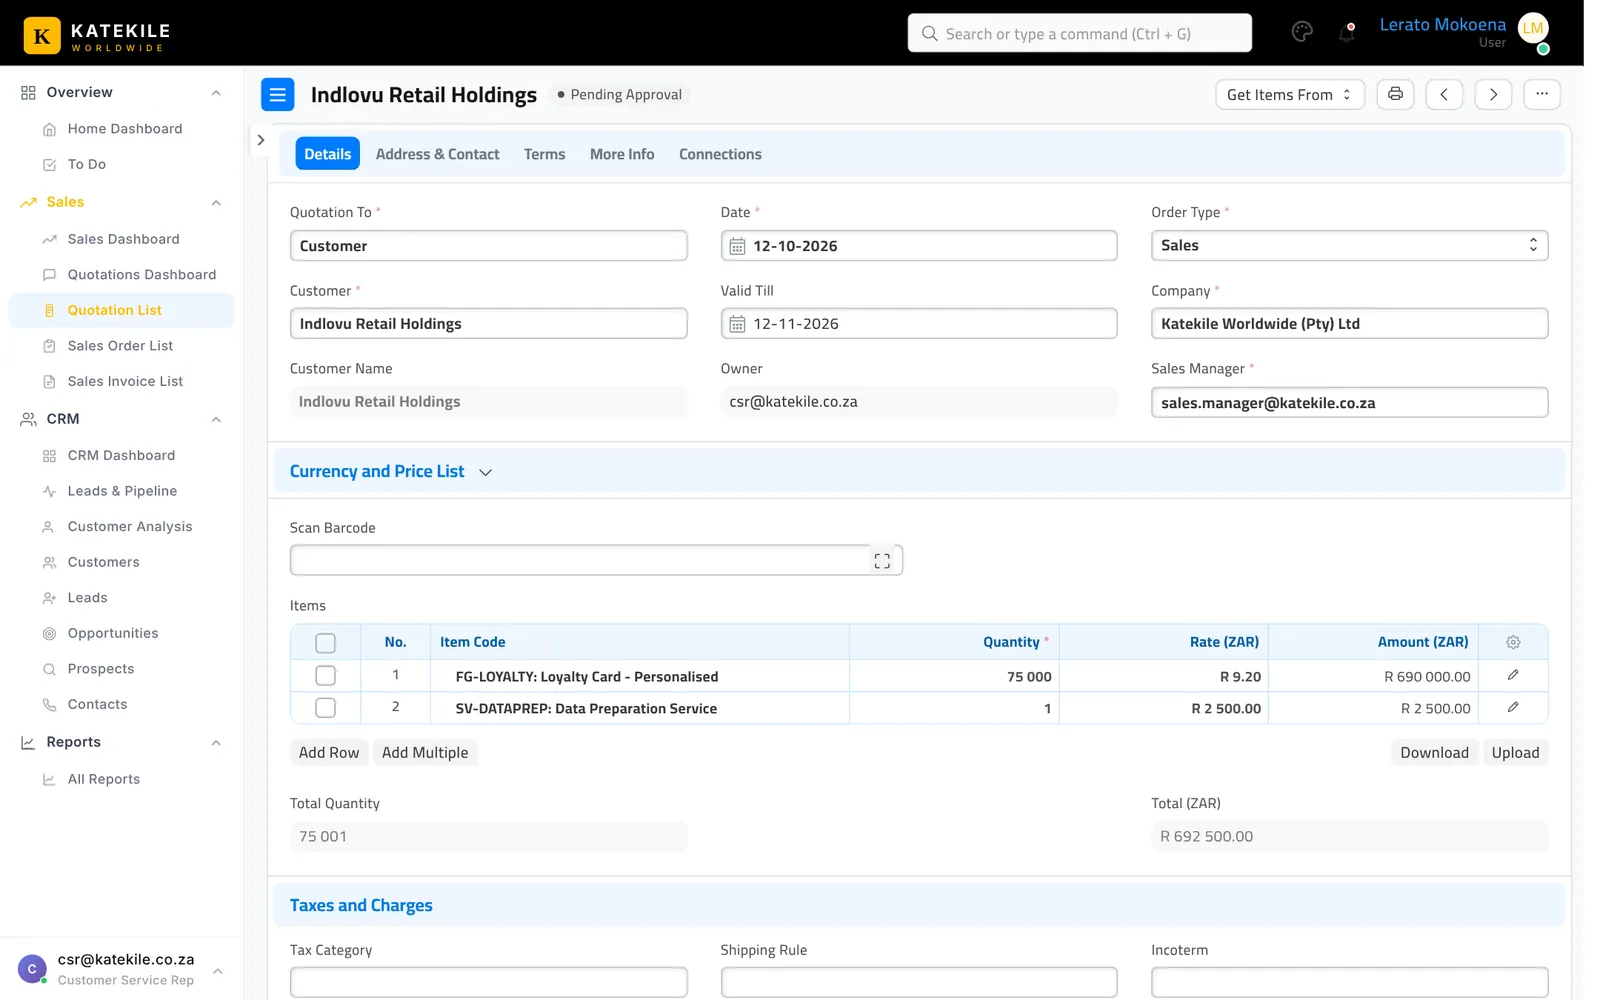Check the row 2 Data Preparation checkbox
The height and width of the screenshot is (1000, 1600).
325,708
